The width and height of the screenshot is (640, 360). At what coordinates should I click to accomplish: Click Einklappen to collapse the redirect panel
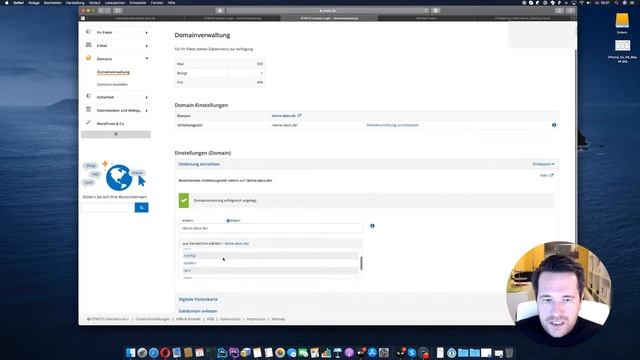[x=543, y=164]
